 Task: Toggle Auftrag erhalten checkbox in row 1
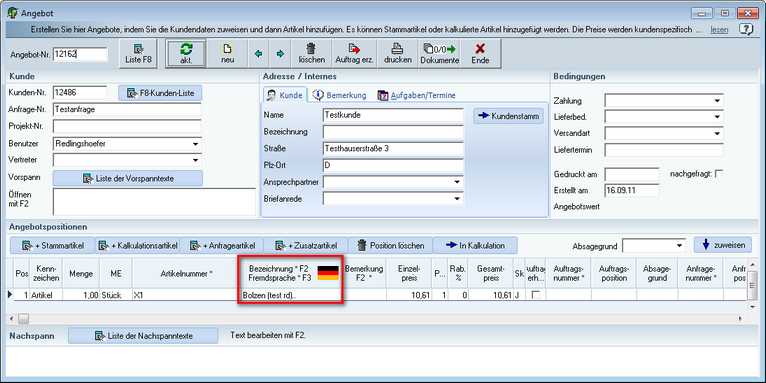[536, 295]
